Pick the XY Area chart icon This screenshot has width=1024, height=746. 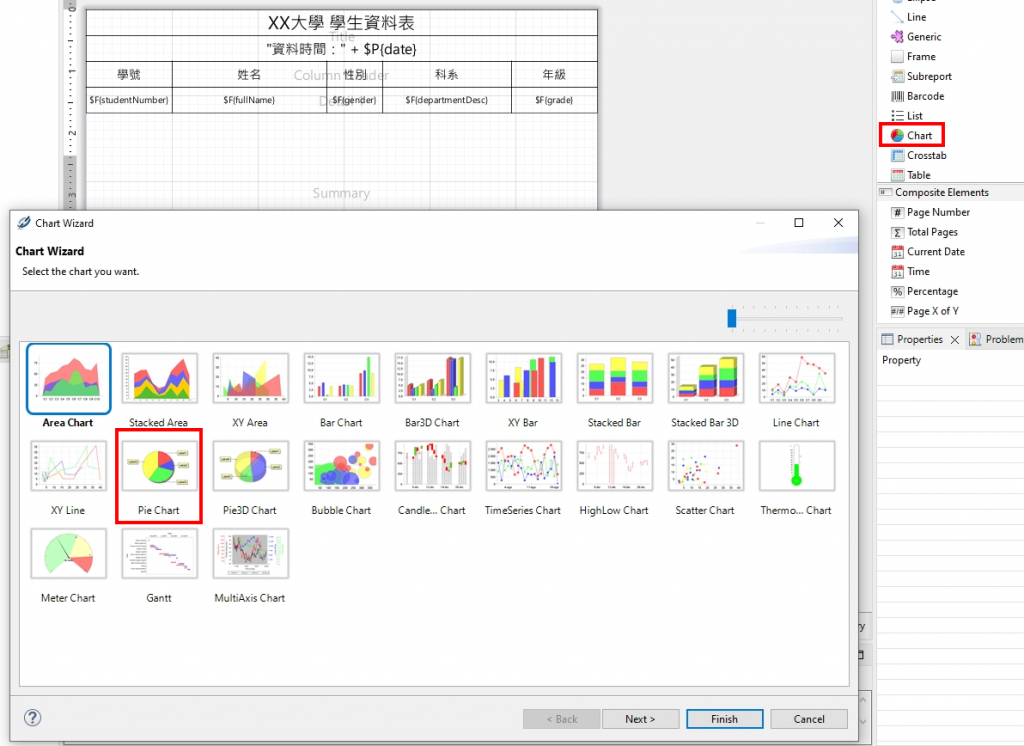[x=251, y=378]
